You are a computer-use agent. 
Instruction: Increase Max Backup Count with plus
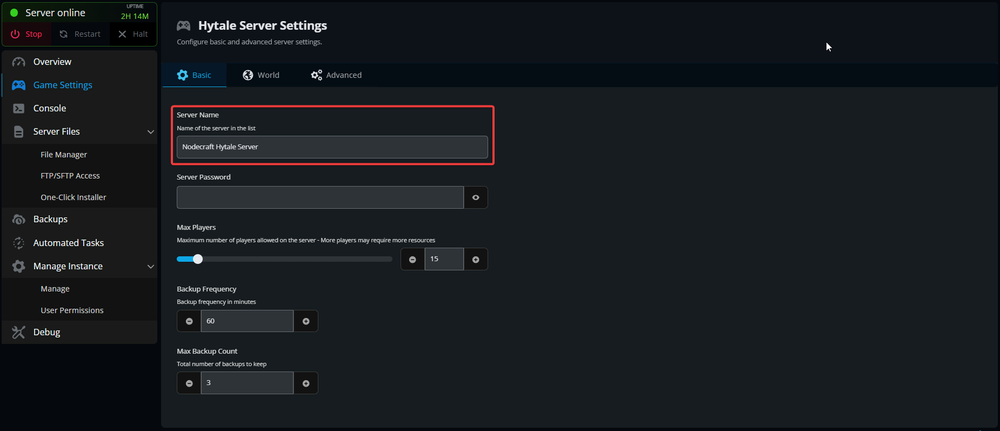coord(305,383)
